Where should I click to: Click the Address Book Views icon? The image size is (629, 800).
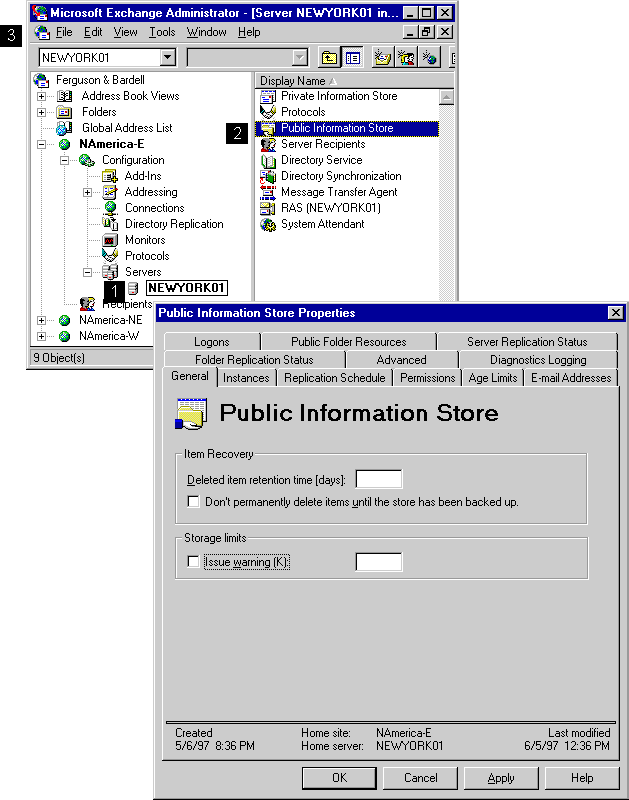point(64,96)
